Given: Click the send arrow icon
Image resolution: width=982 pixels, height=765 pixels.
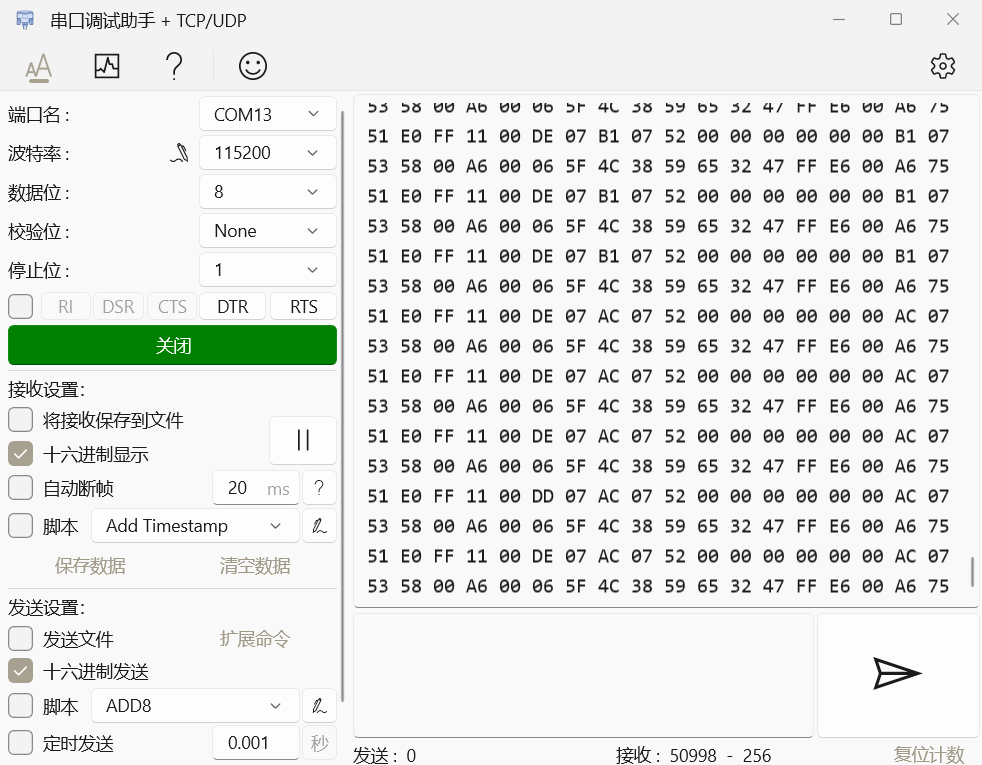Looking at the screenshot, I should [897, 674].
